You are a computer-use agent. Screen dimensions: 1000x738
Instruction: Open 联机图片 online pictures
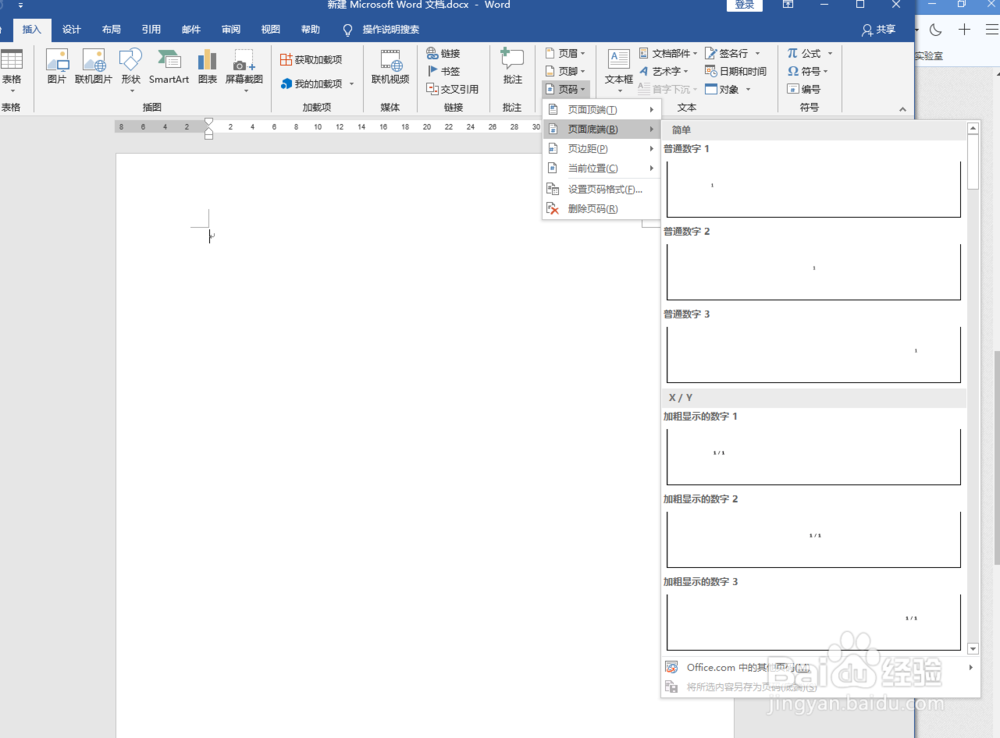93,67
